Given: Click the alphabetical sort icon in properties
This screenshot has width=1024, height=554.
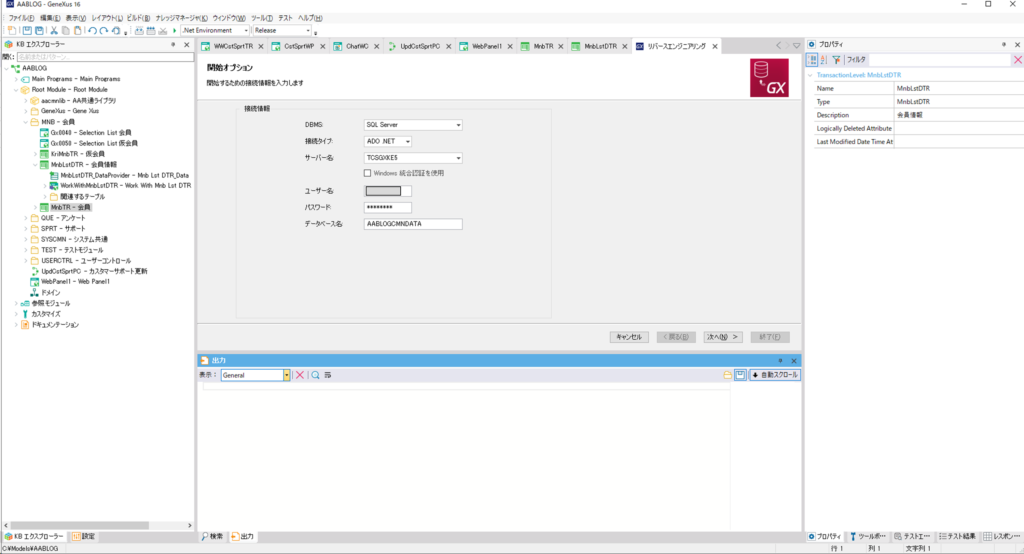Looking at the screenshot, I should pos(824,59).
